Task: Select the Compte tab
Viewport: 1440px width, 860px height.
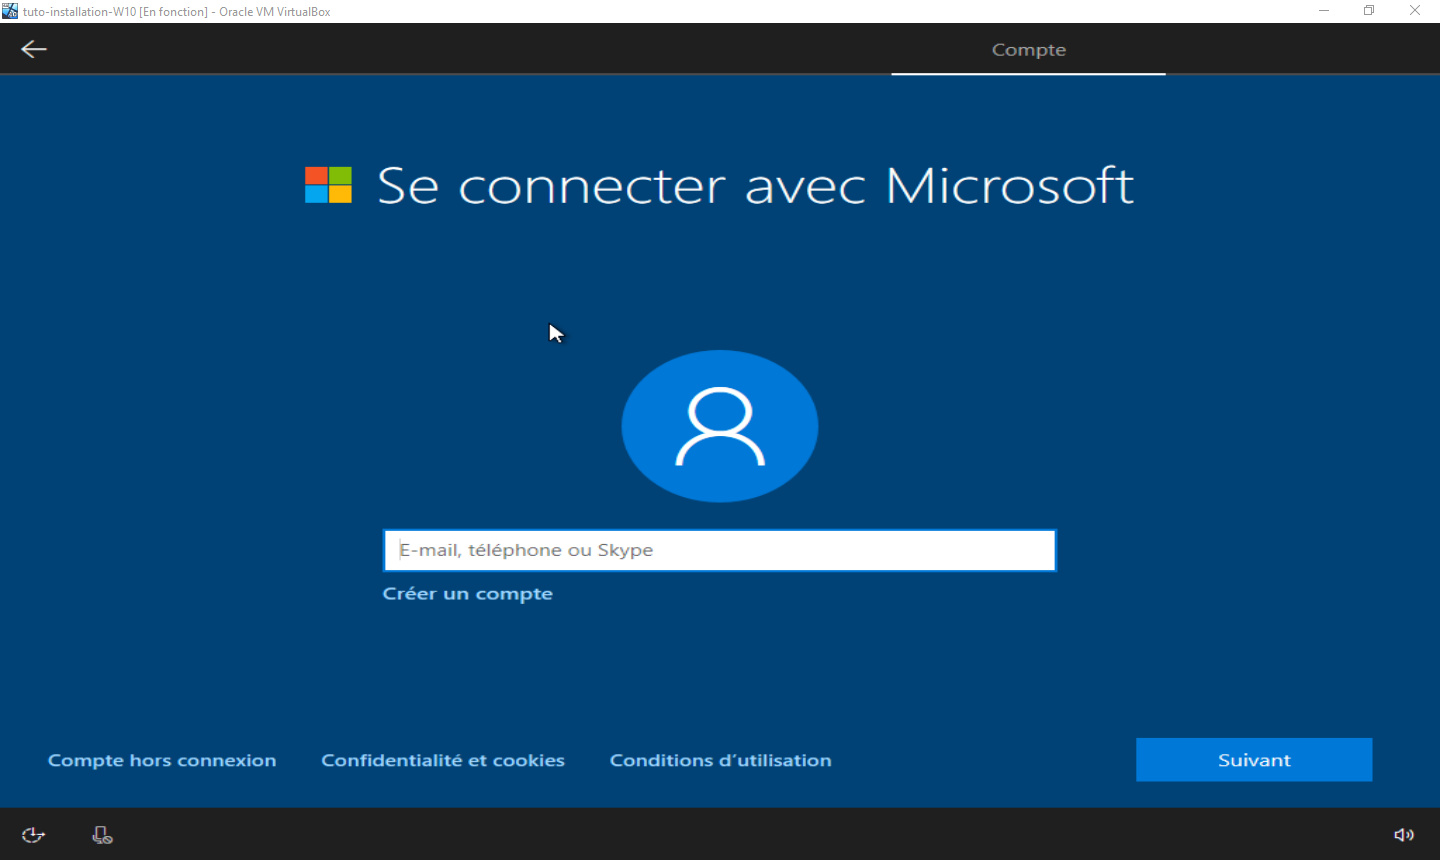Action: pos(1028,50)
